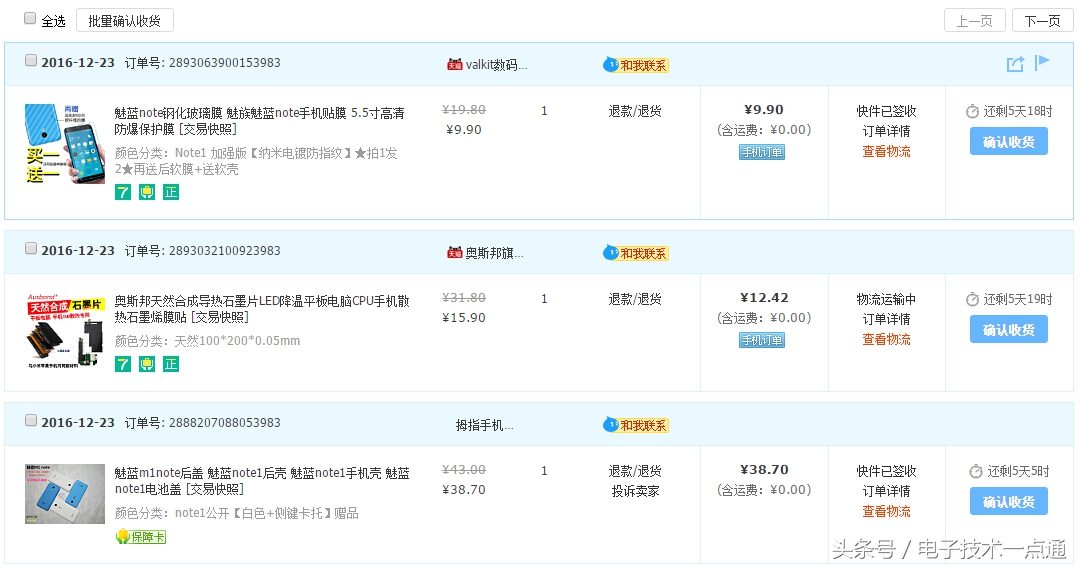Open 拇指手机 shop link
This screenshot has width=1080, height=568.
[x=484, y=425]
